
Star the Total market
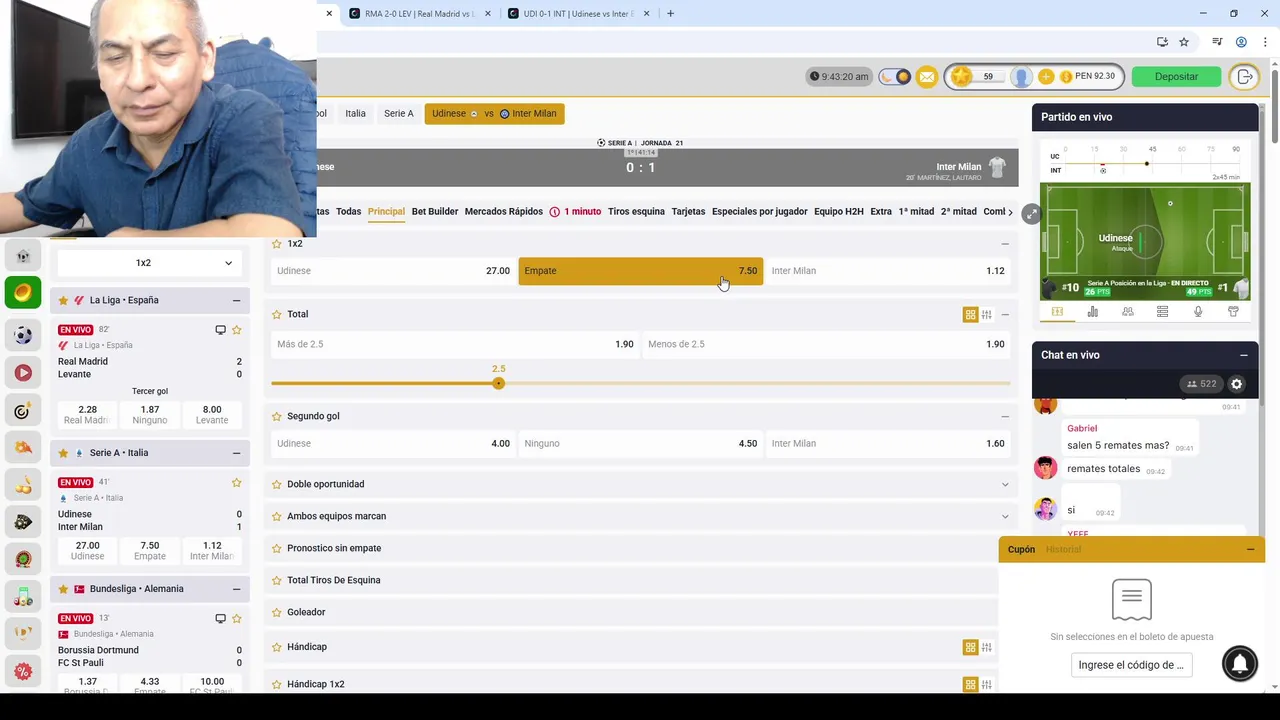[277, 314]
